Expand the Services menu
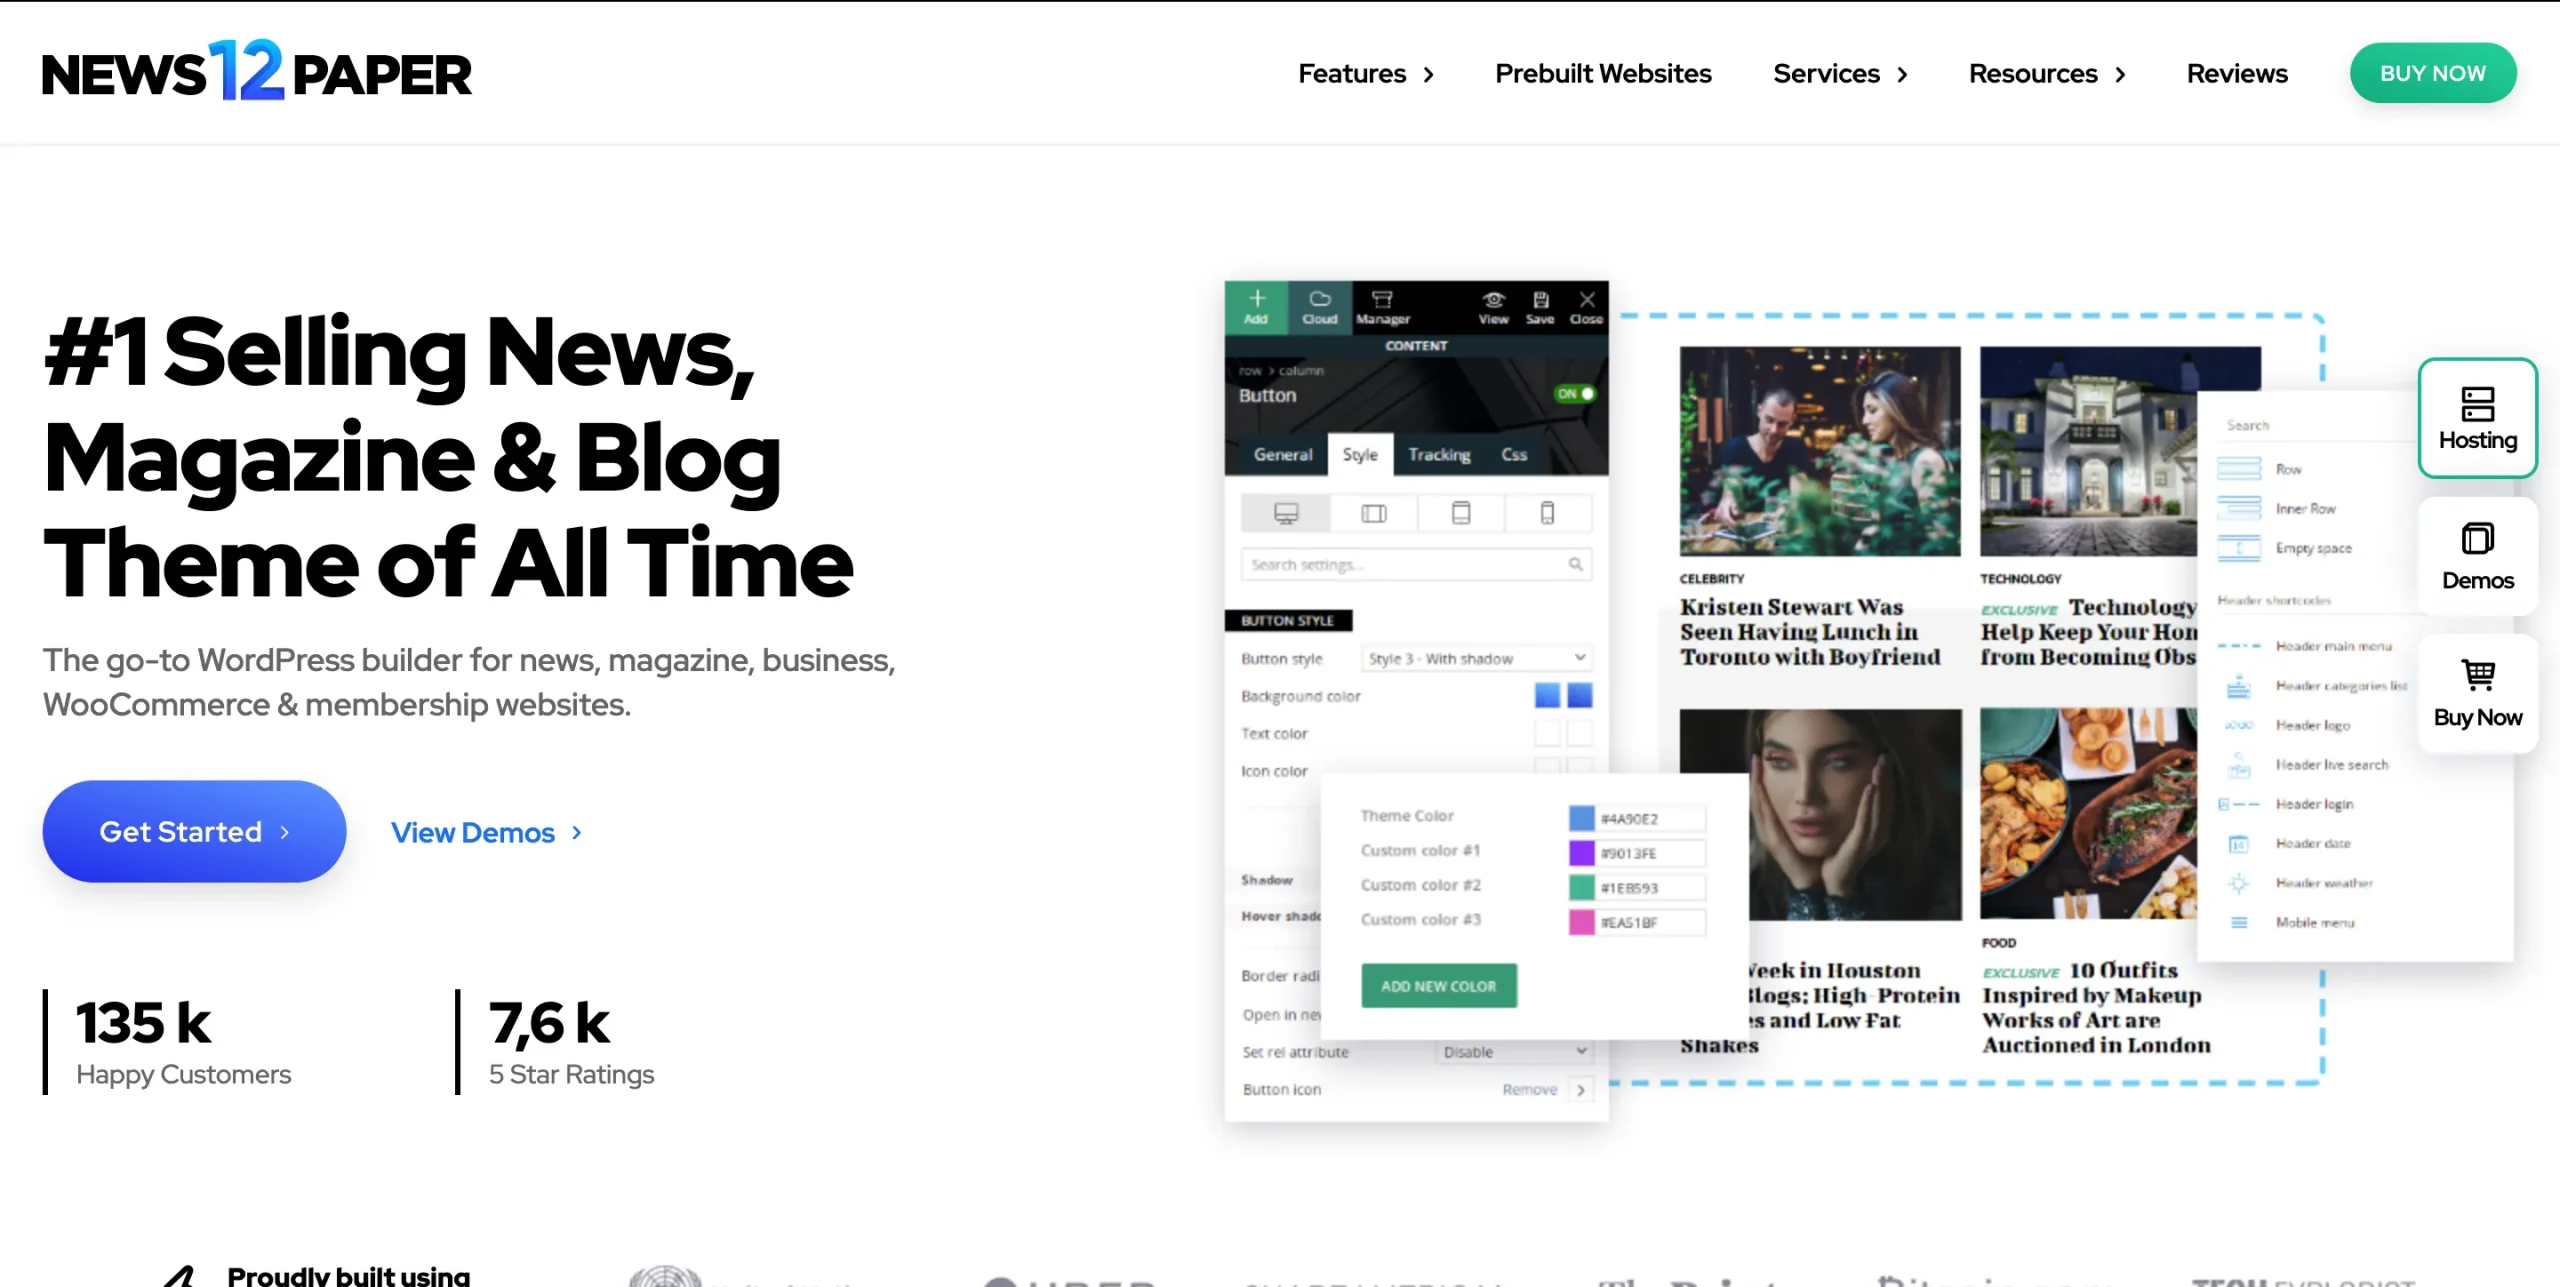 [1841, 74]
